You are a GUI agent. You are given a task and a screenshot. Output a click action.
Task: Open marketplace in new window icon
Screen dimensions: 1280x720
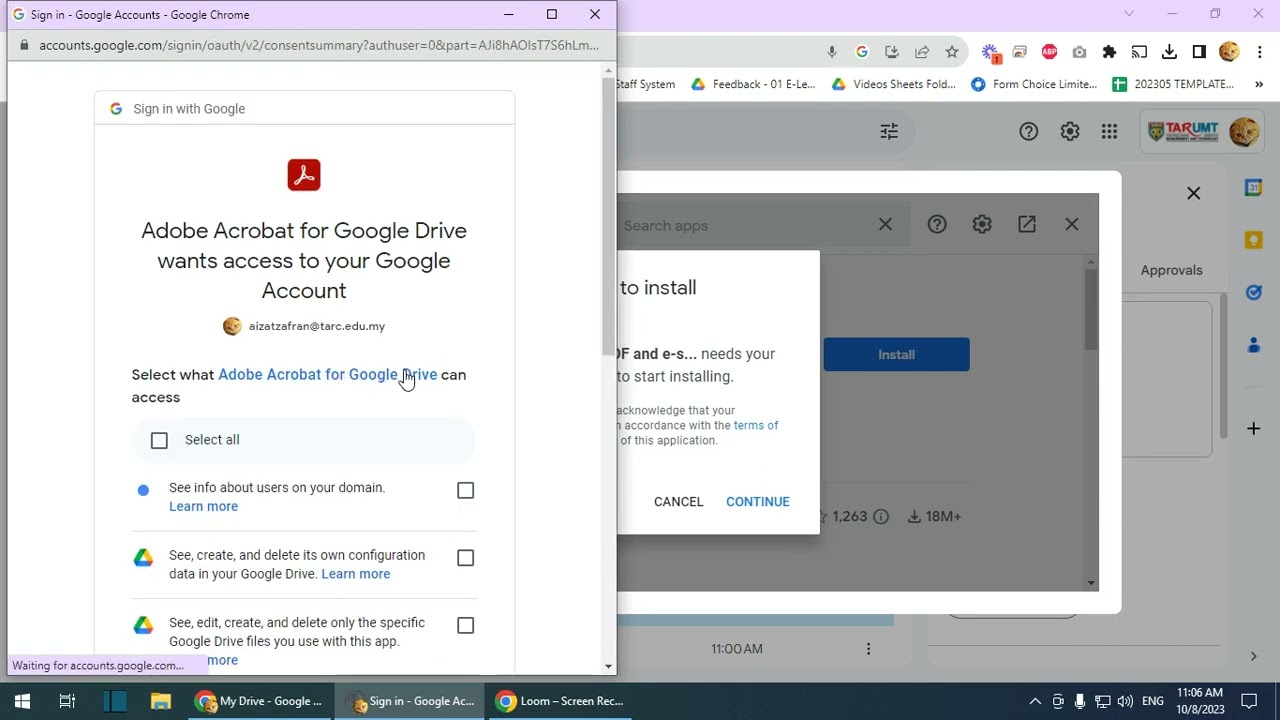click(1027, 225)
